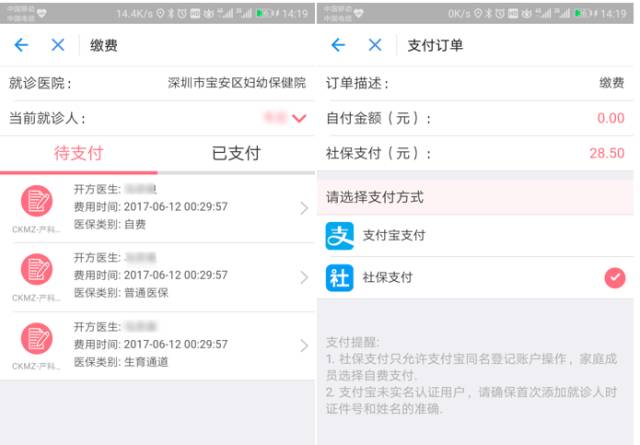Screen dimensions: 640x445
Task: Open the 普通医保 bill detail chevron
Action: coord(304,277)
